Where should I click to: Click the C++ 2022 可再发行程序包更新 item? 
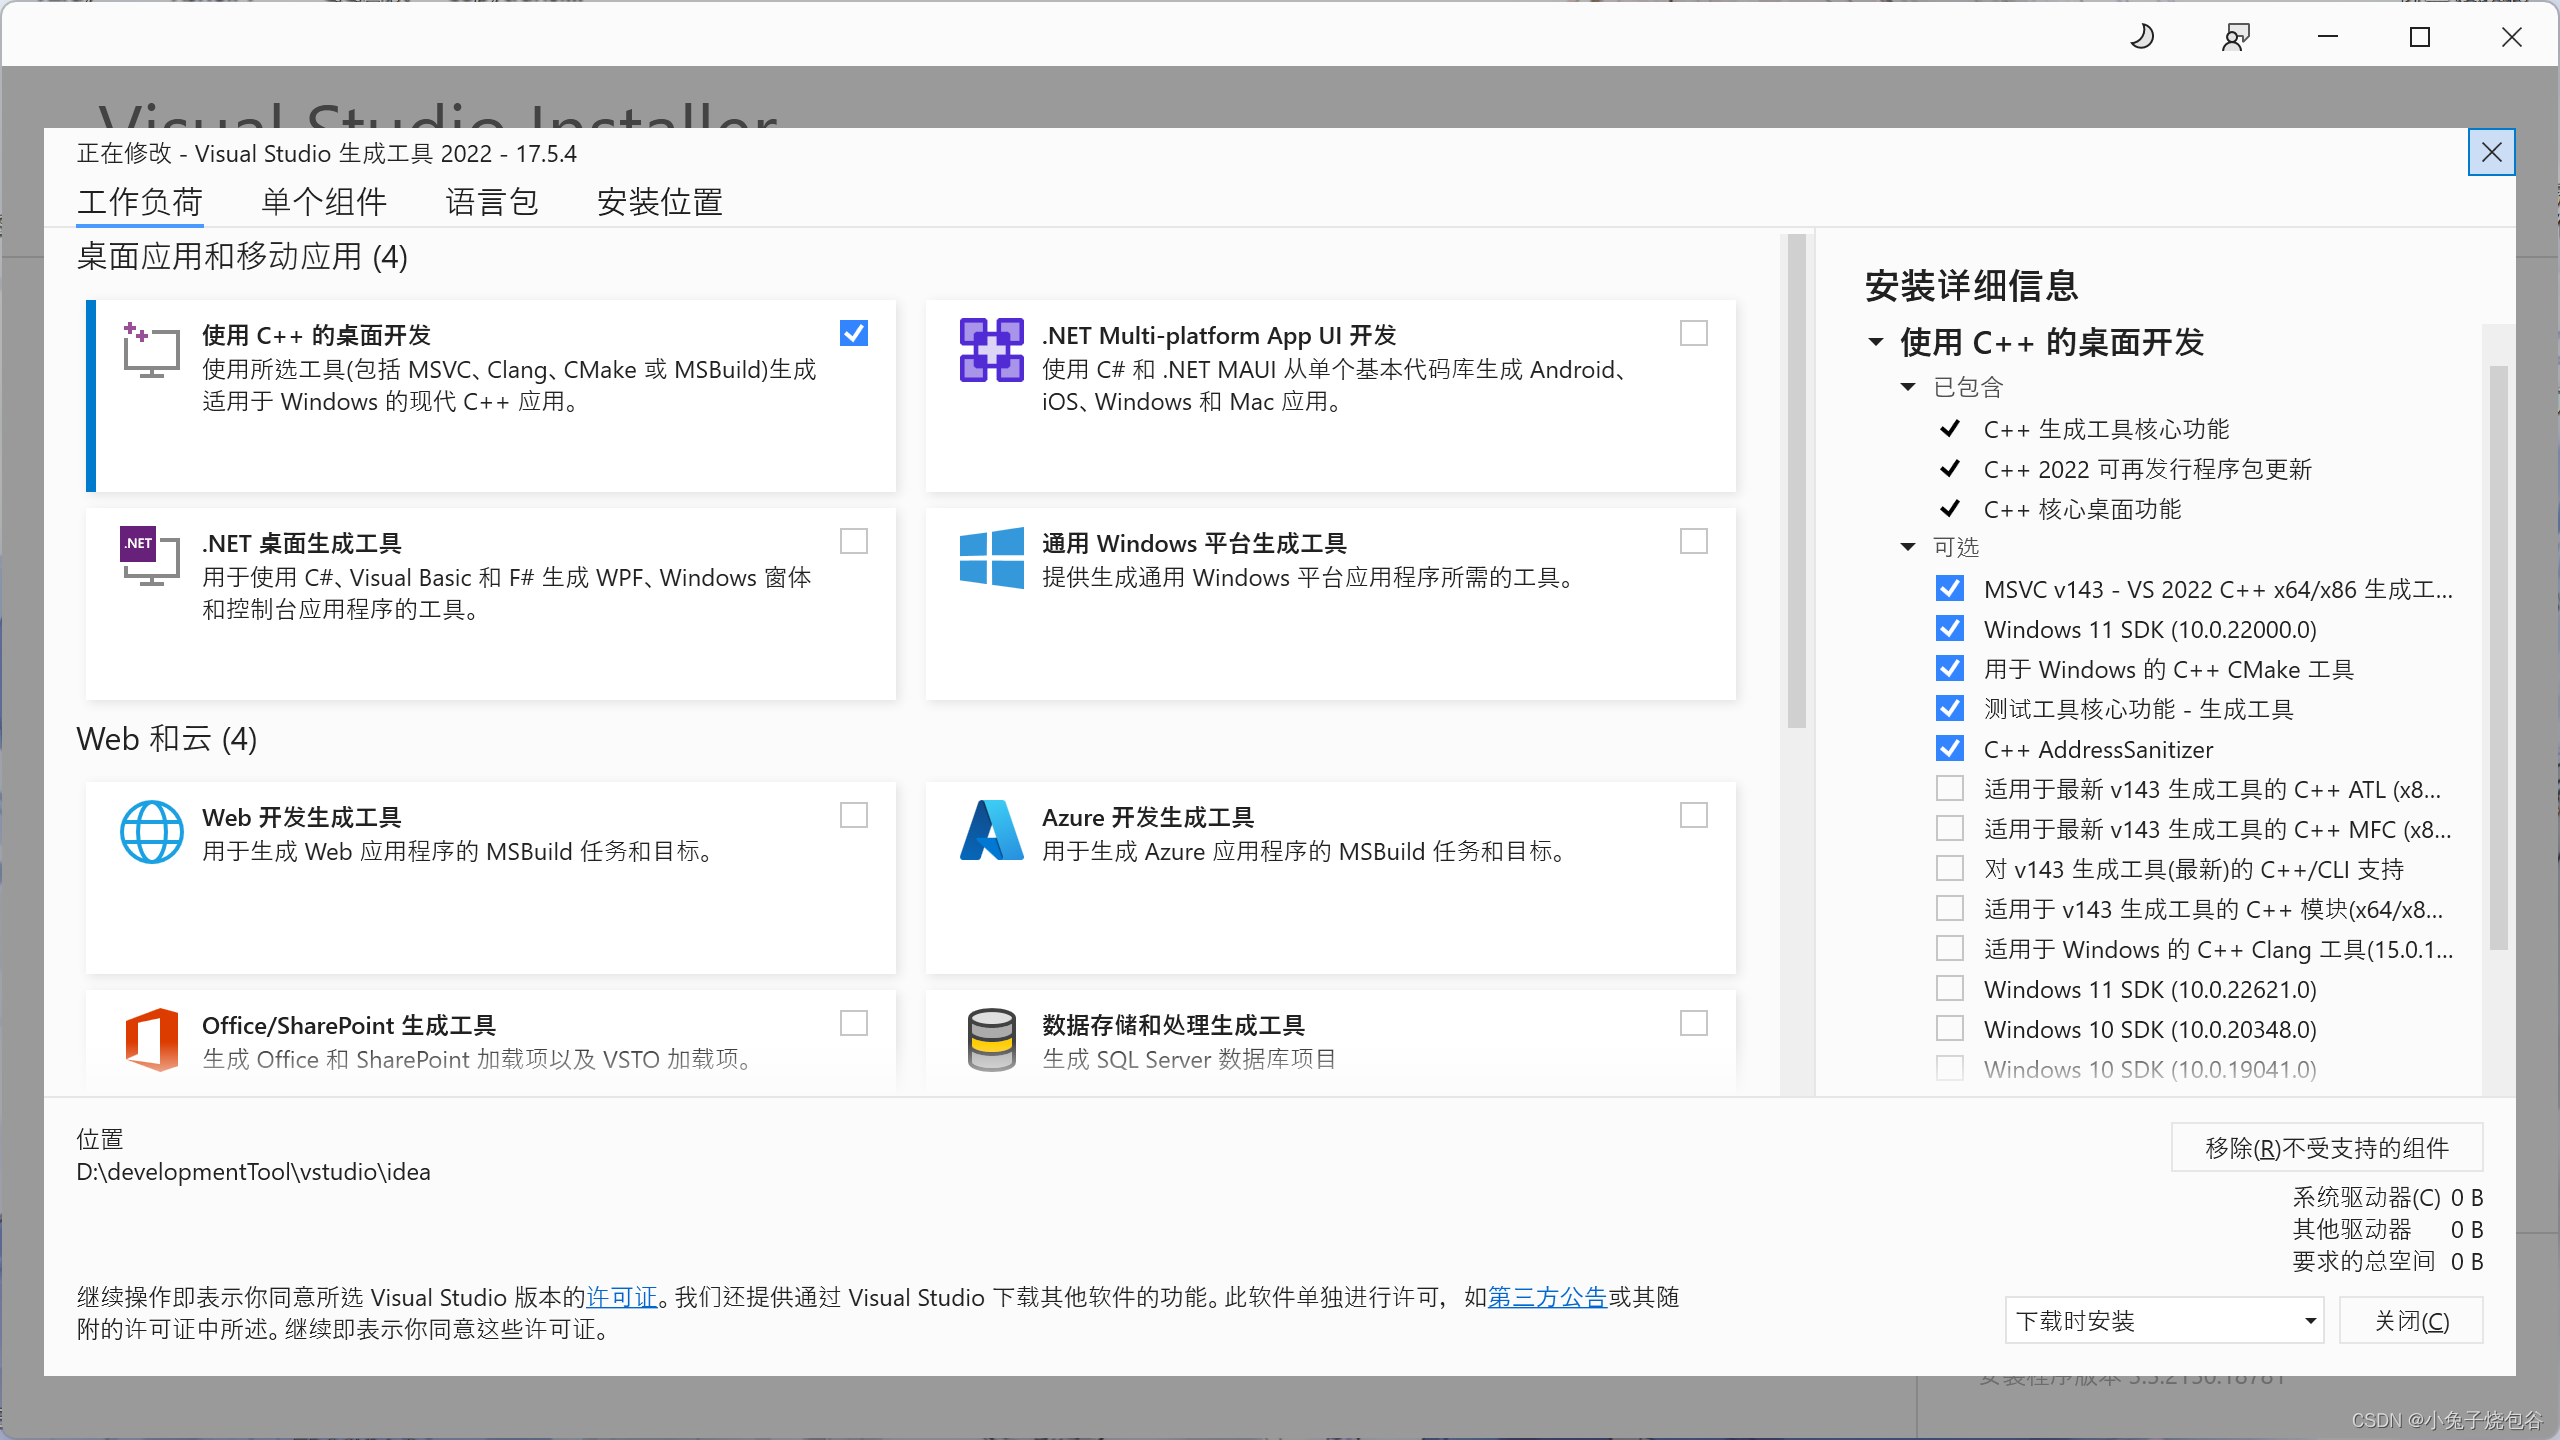(x=2148, y=469)
